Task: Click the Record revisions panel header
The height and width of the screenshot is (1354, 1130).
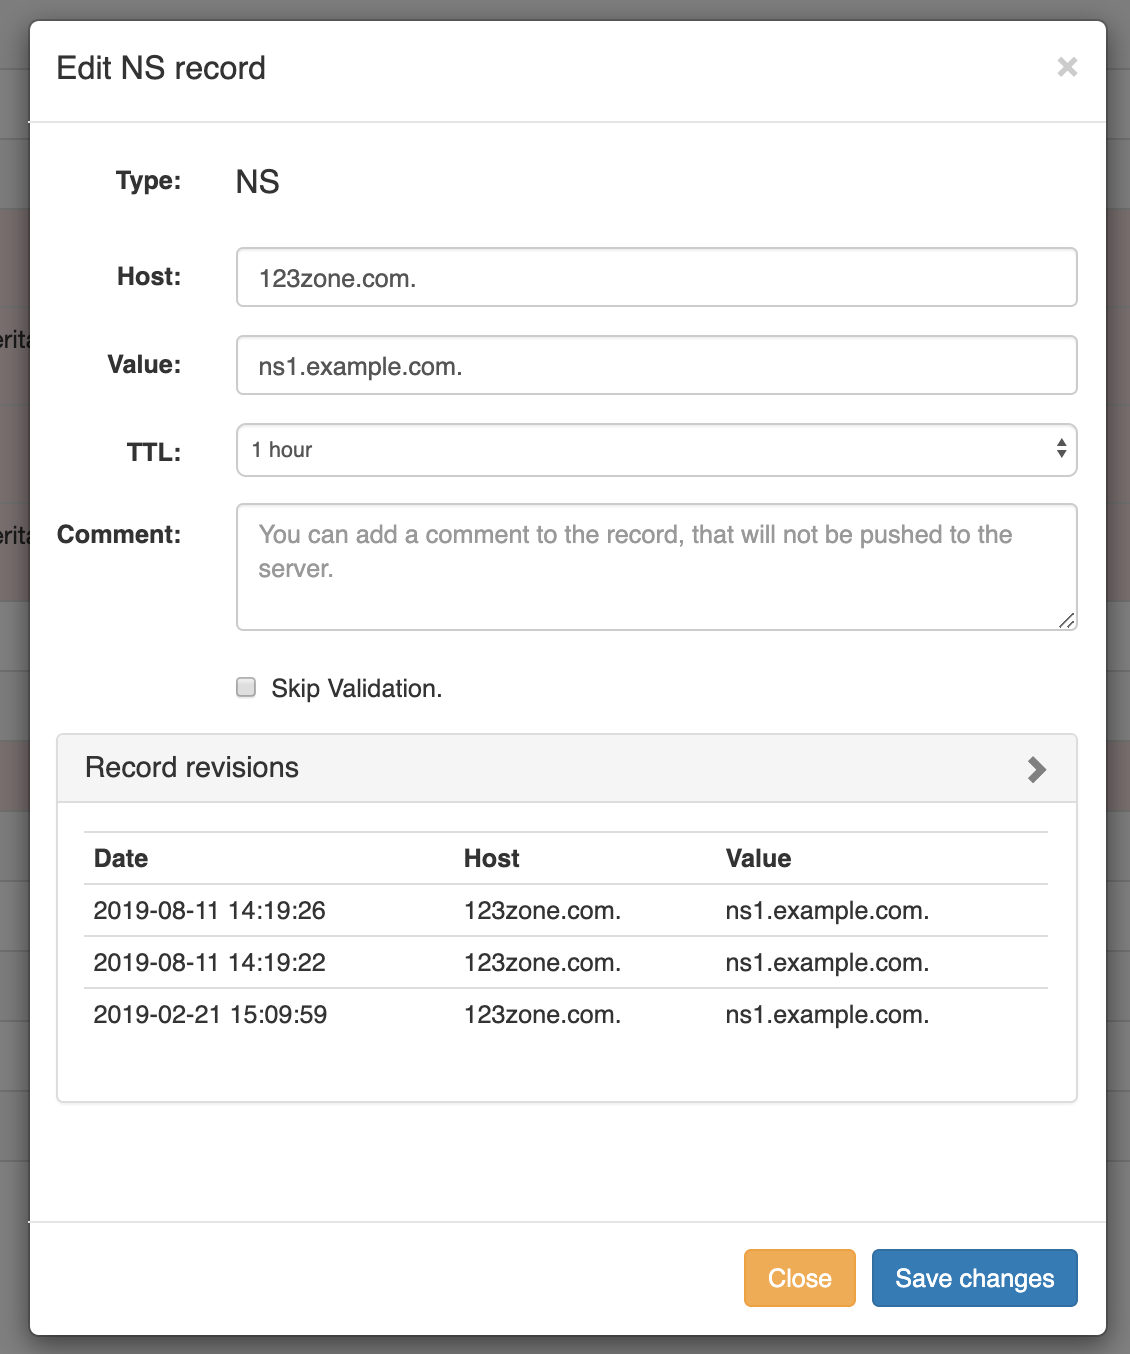Action: tap(192, 767)
